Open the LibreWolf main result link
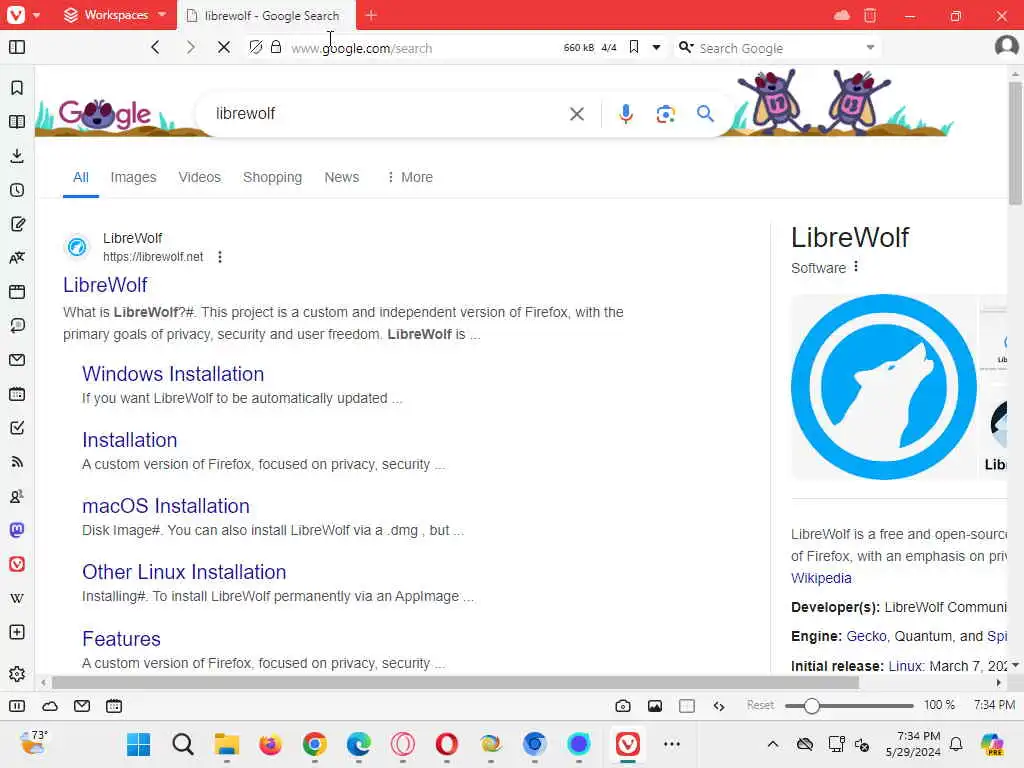The image size is (1024, 768). pos(105,285)
